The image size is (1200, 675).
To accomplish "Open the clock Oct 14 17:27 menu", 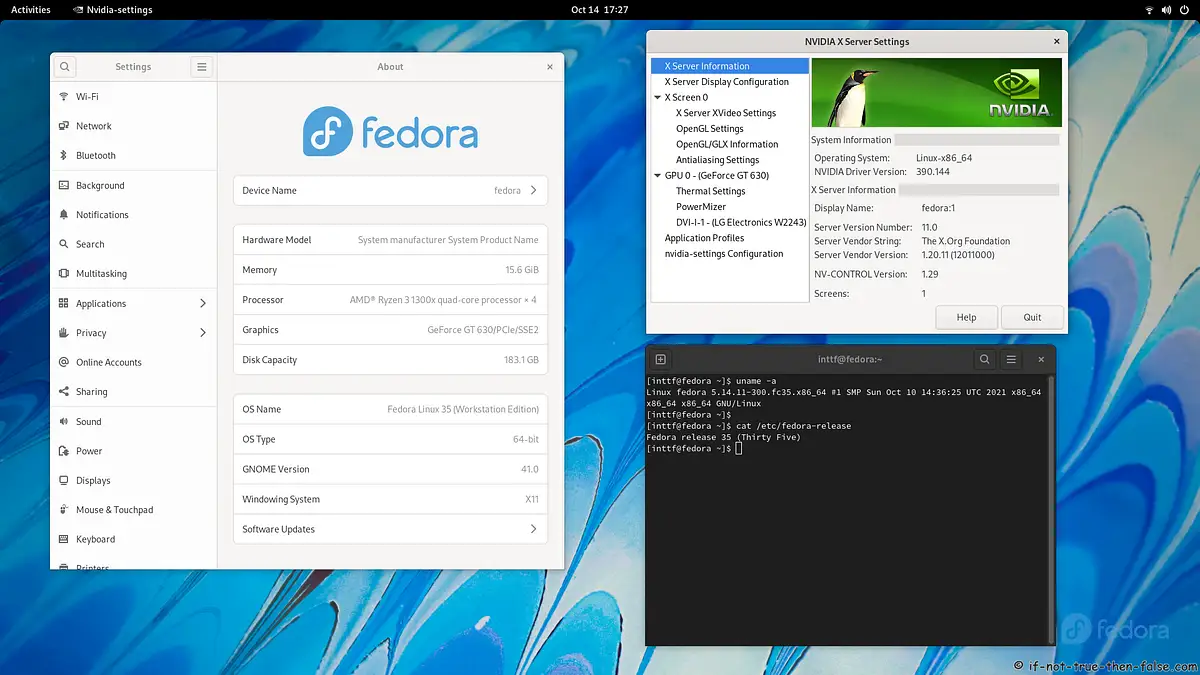I will coord(600,9).
